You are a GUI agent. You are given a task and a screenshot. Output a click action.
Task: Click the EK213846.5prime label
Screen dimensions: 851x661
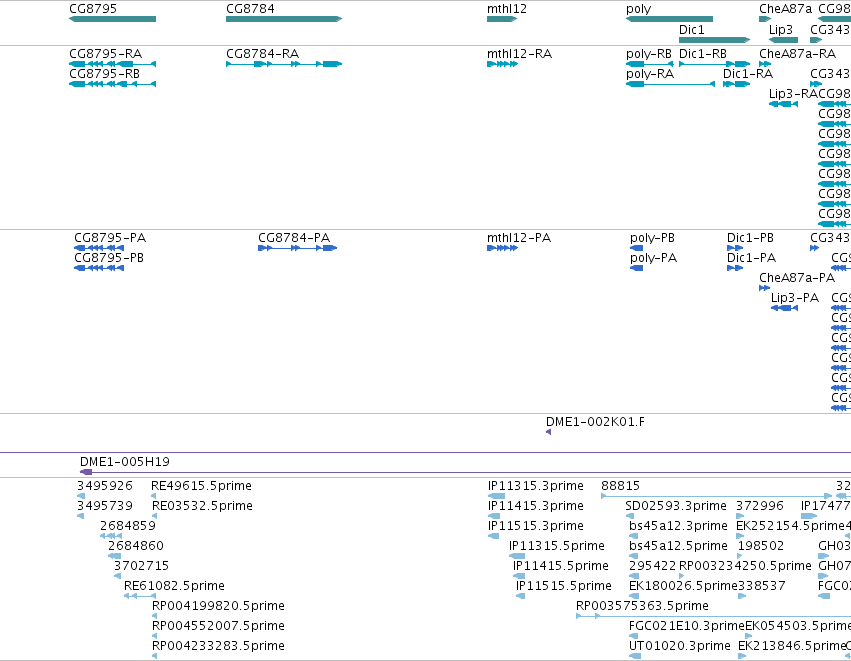(792, 646)
